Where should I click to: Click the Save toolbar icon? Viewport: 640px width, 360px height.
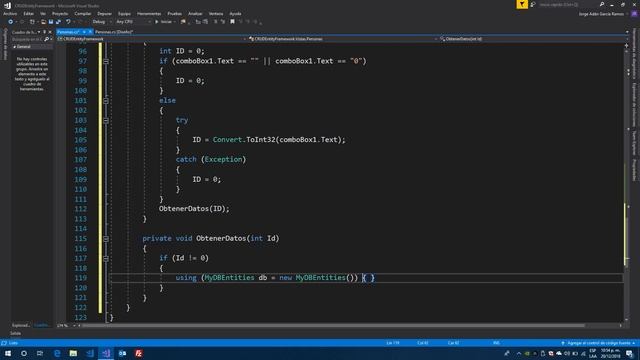51,22
